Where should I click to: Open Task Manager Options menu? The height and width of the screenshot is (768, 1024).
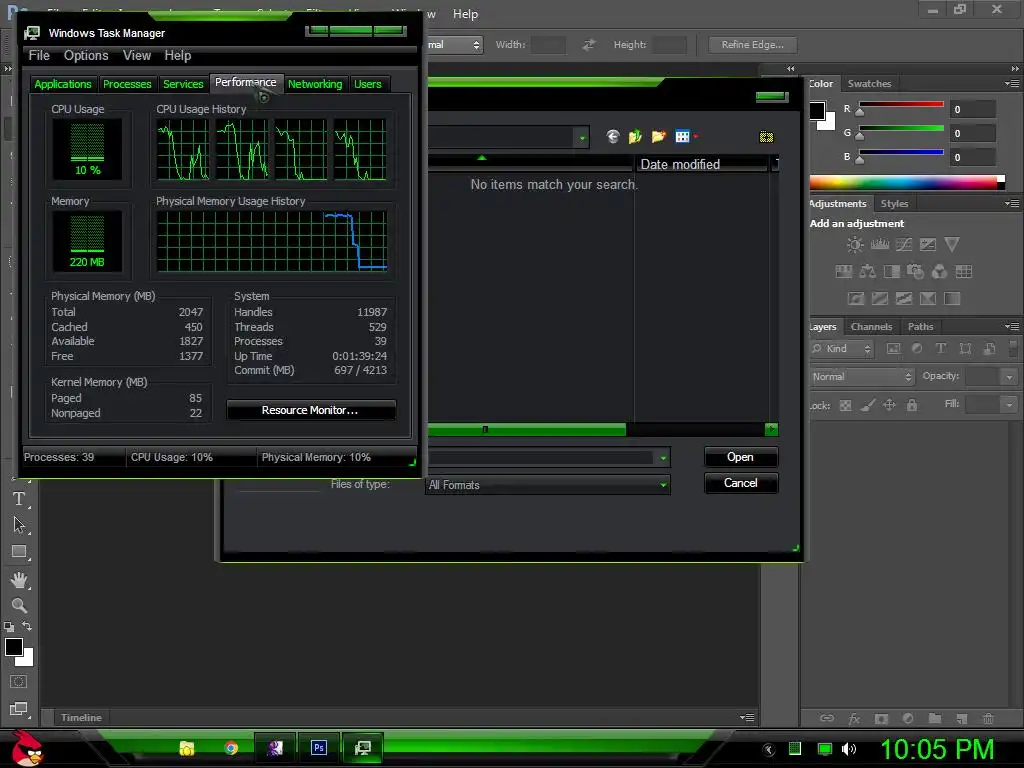tap(86, 56)
